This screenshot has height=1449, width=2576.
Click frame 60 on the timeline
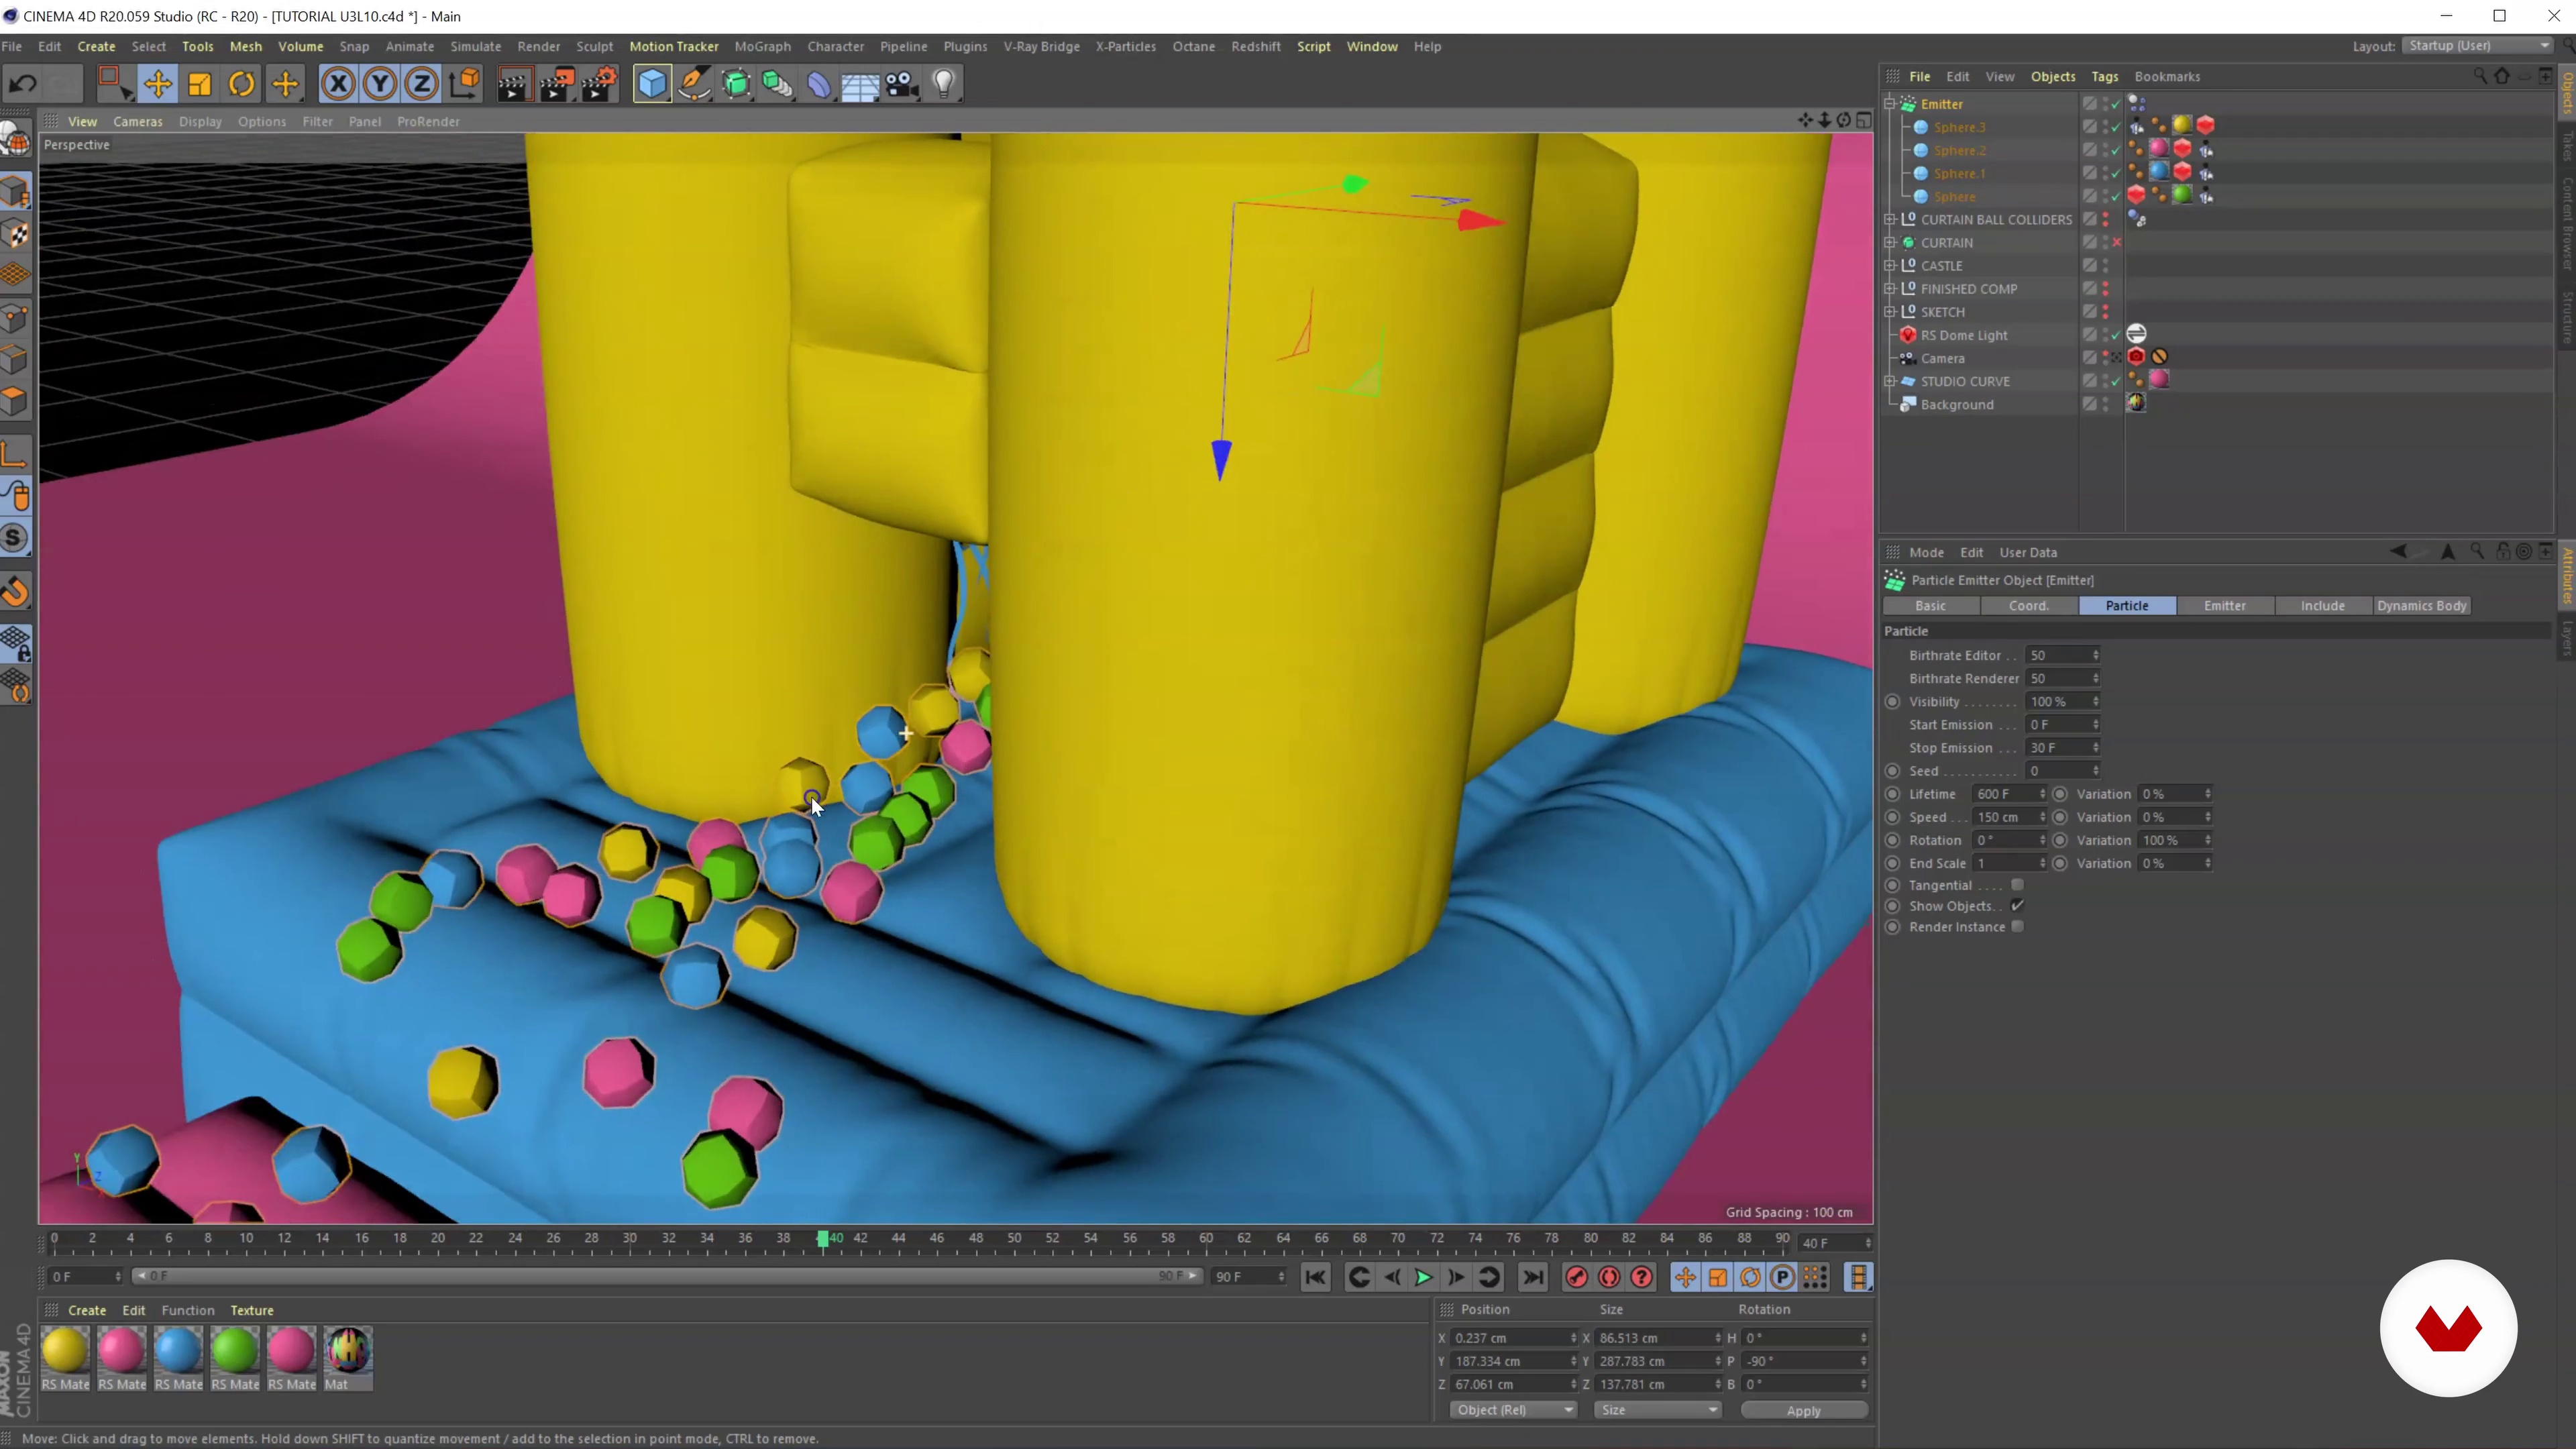[1206, 1238]
